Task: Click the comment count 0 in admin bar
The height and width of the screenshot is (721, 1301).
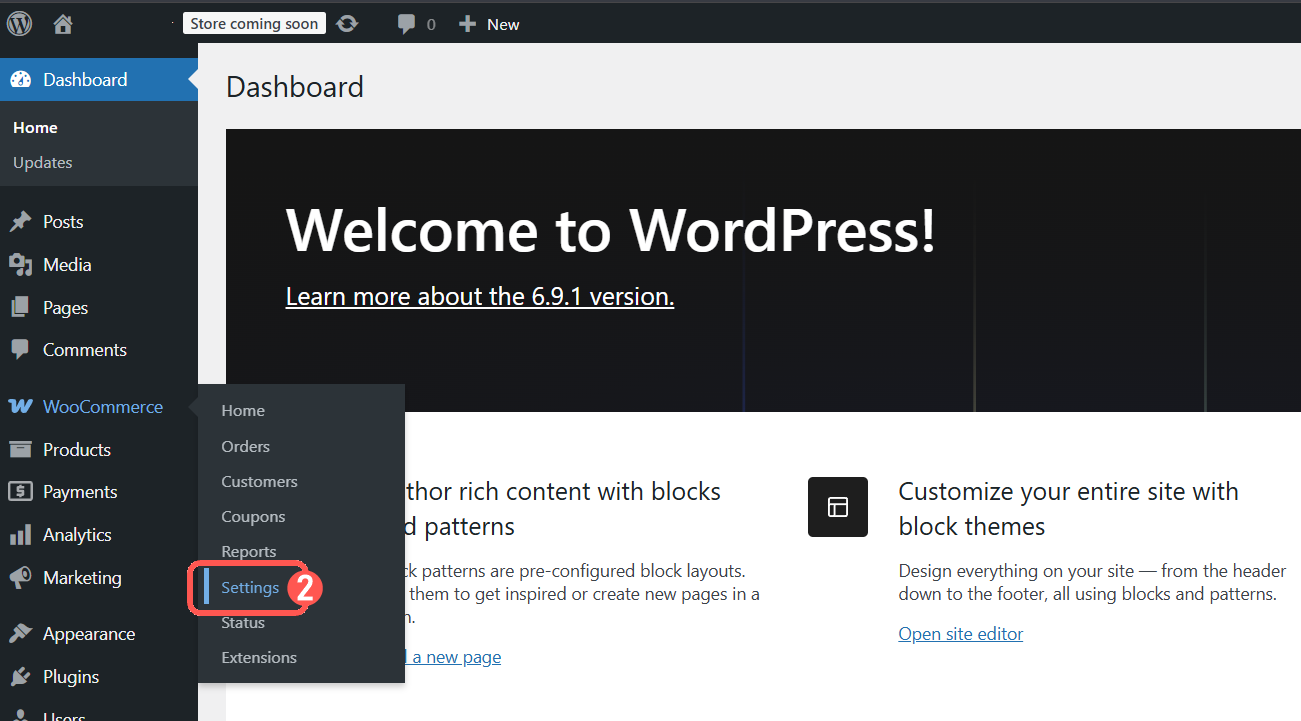Action: (x=431, y=25)
